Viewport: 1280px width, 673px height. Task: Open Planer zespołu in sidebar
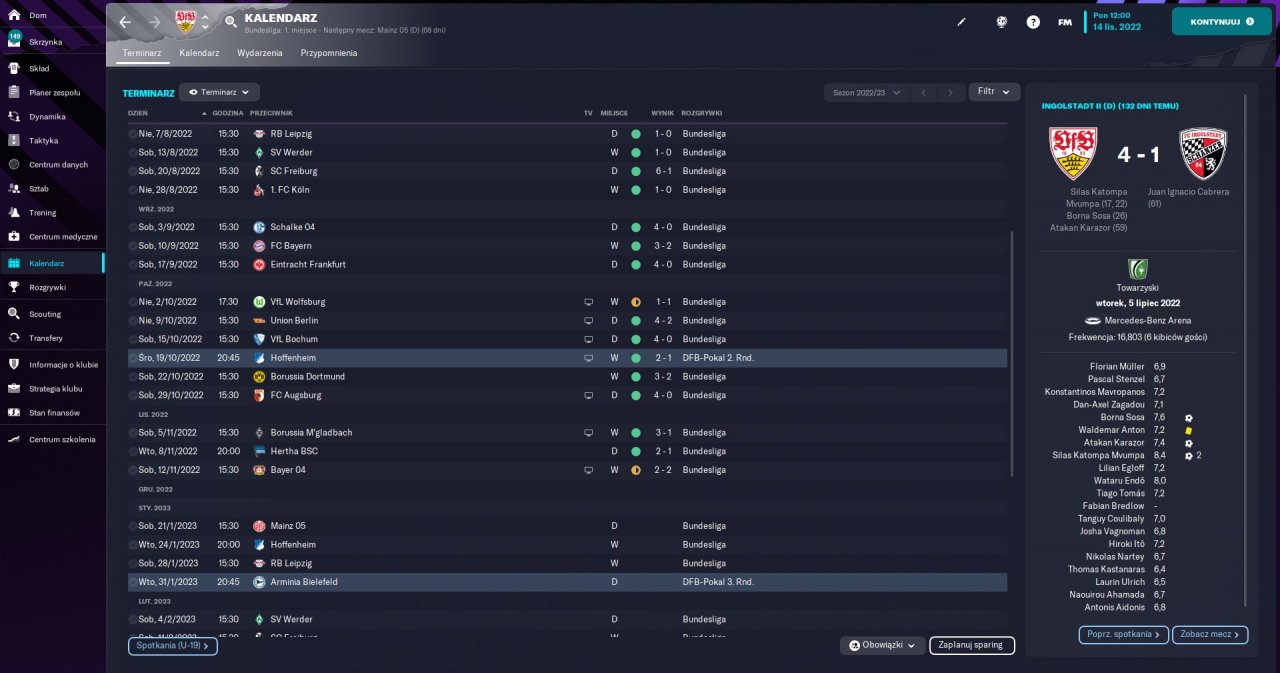pos(55,92)
